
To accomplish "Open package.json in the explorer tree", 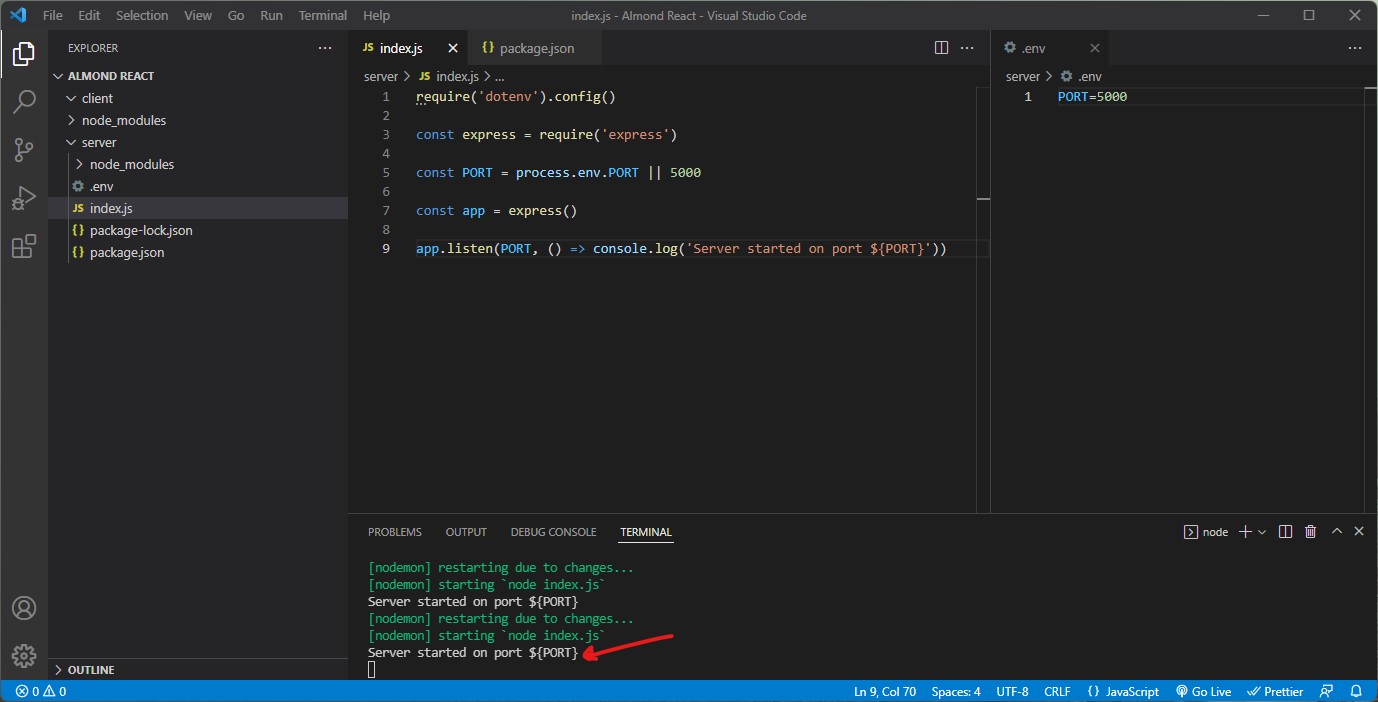I will pyautogui.click(x=198, y=252).
